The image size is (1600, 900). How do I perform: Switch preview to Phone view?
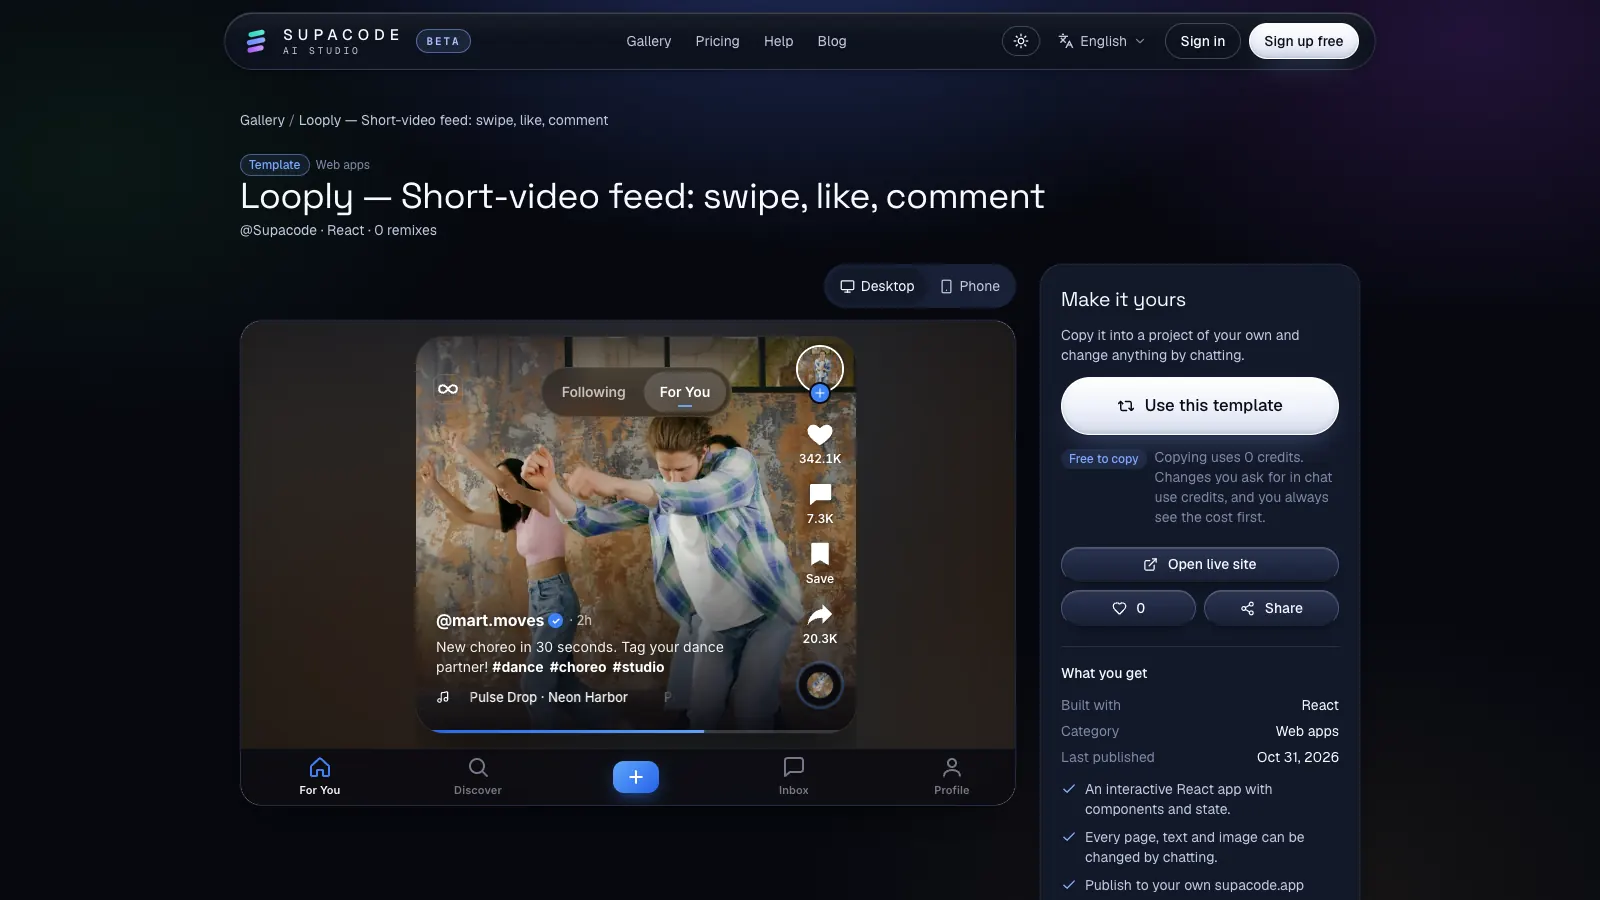(970, 286)
